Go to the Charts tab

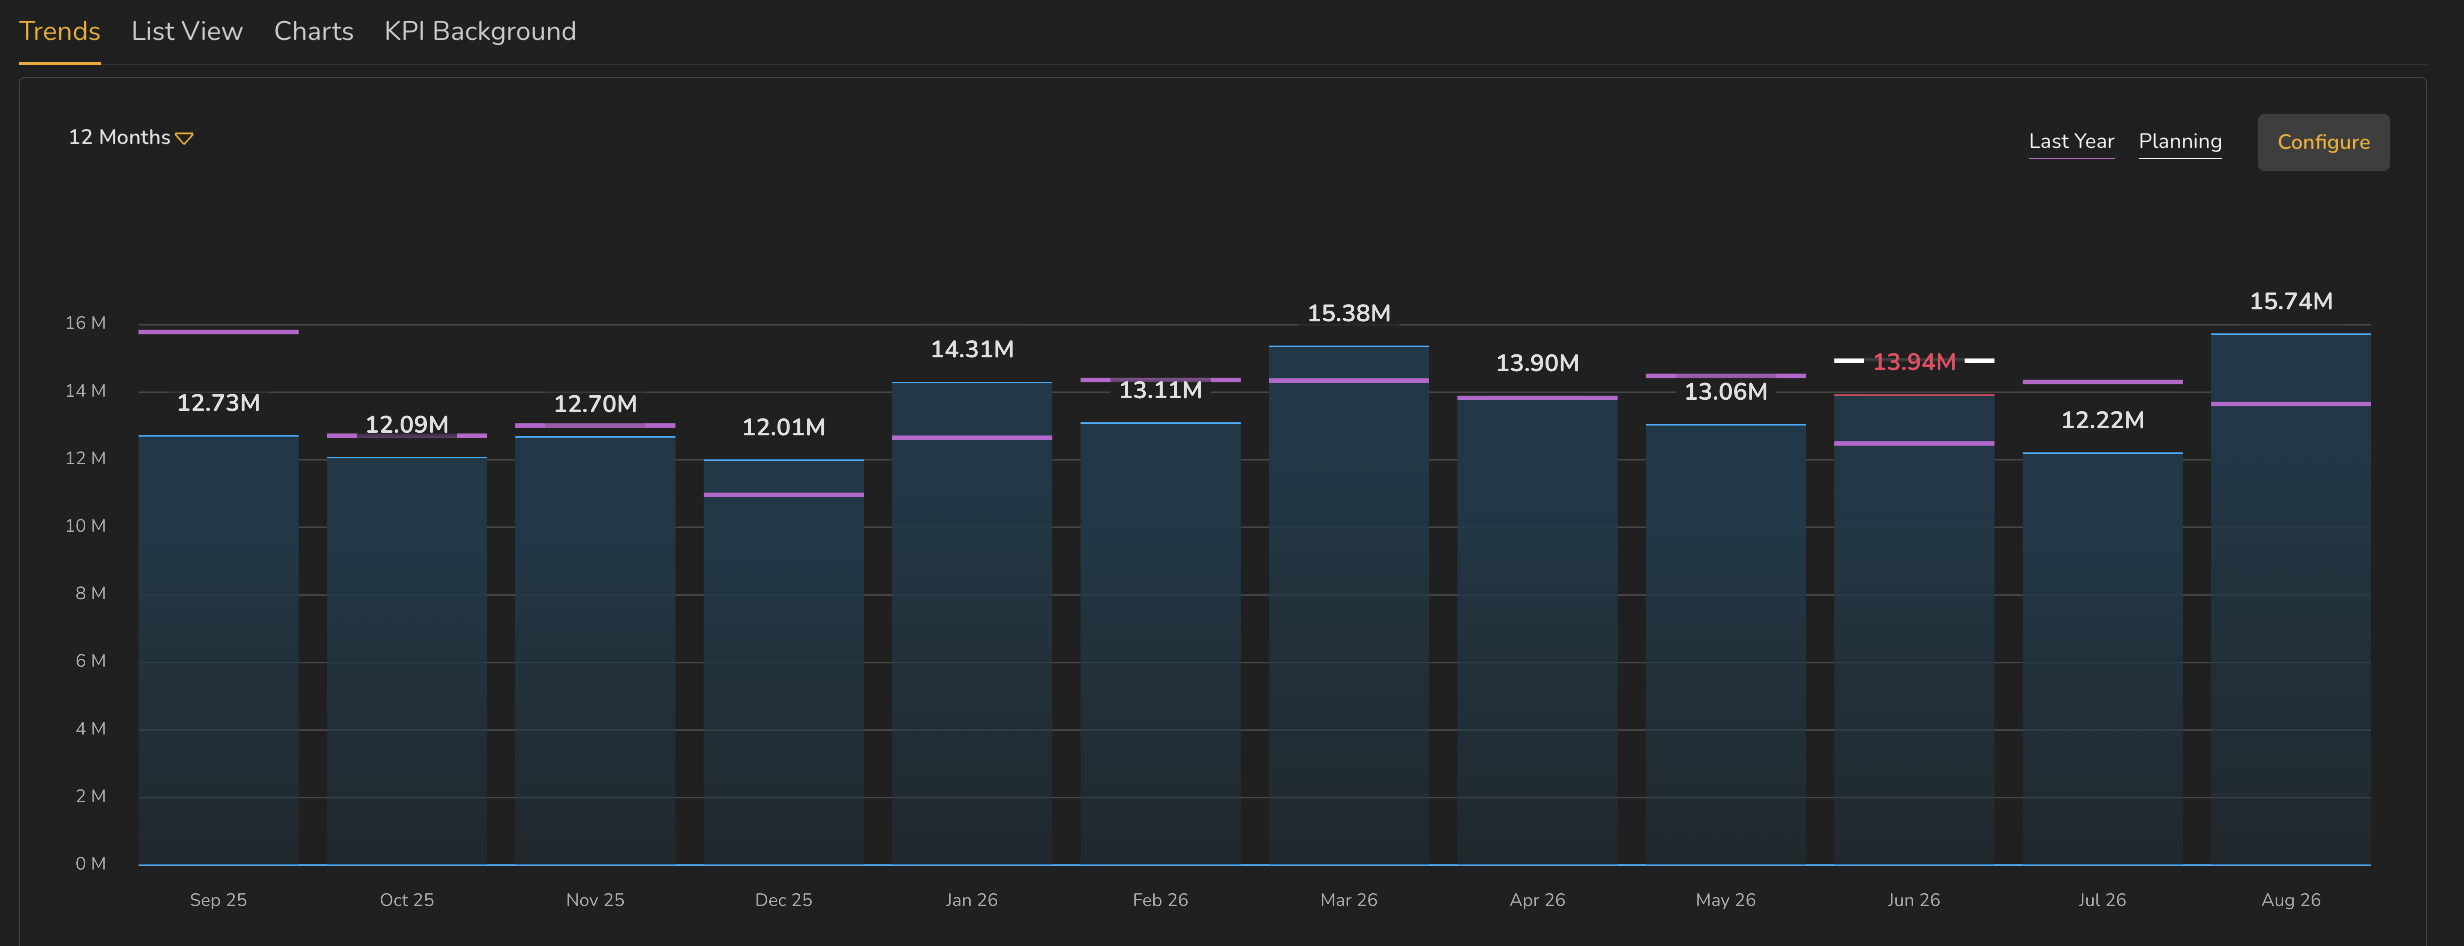pos(314,31)
